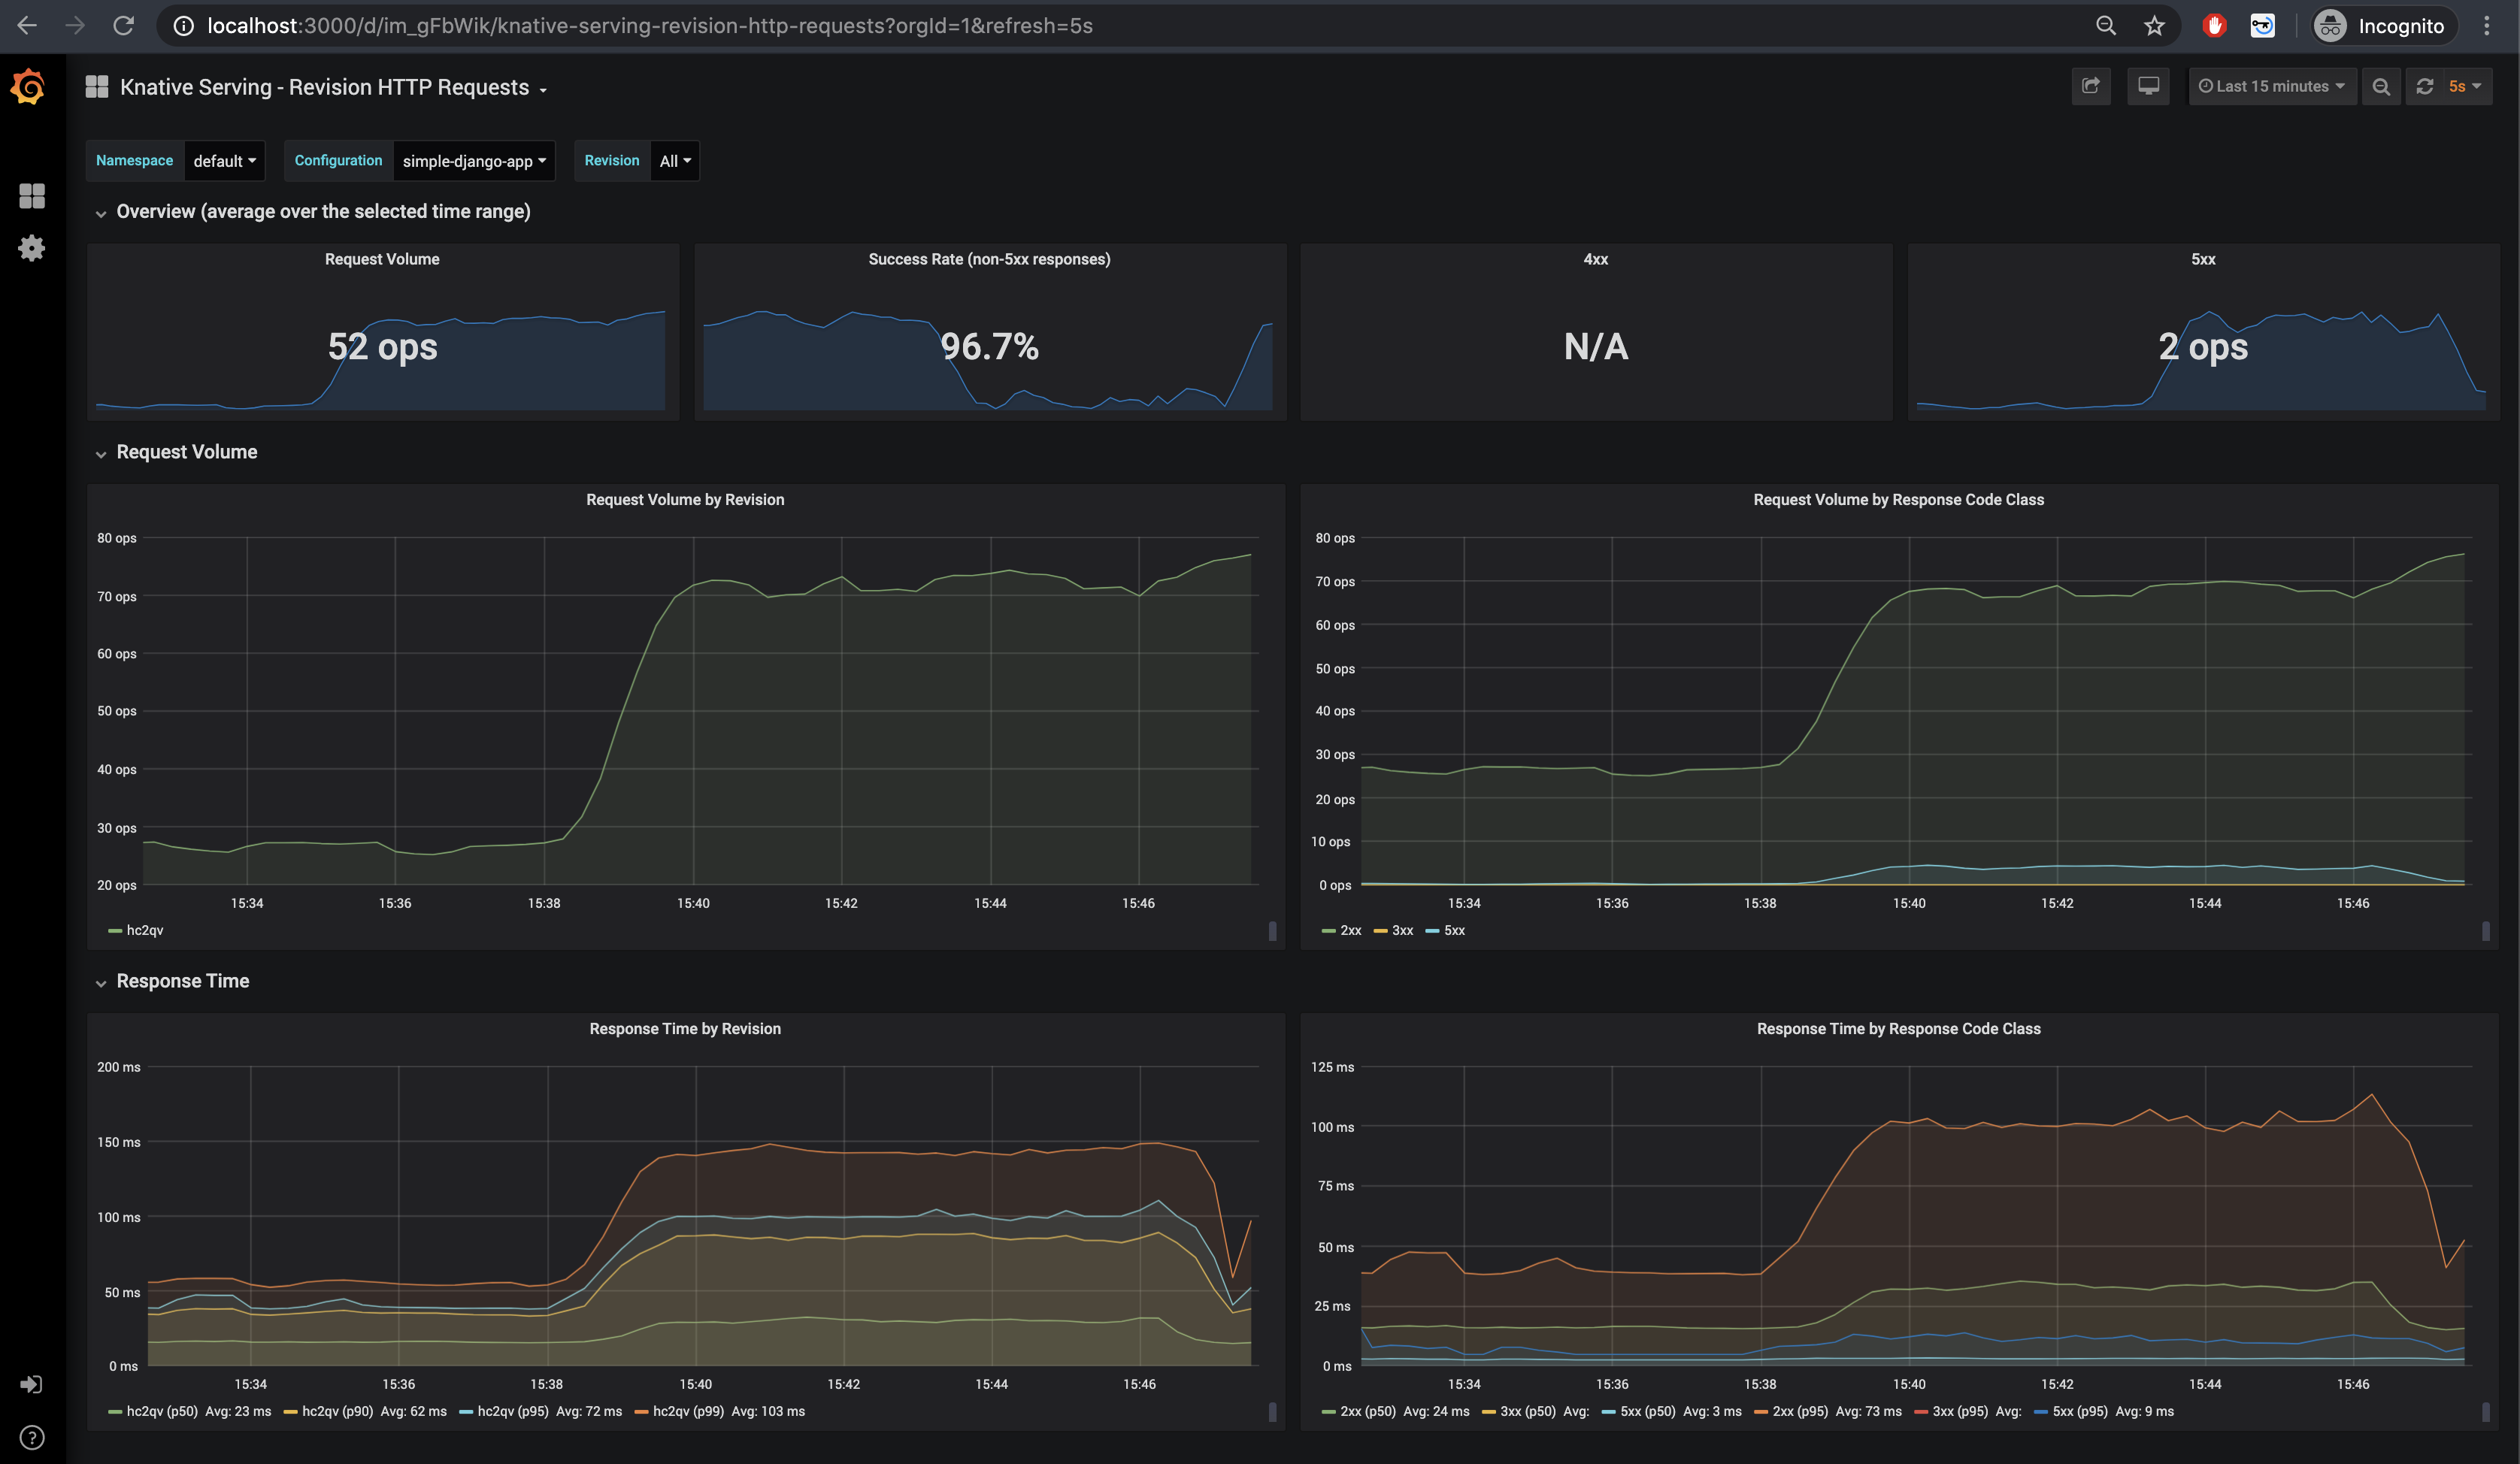Open the Configuration simple-django-app dropdown
The width and height of the screenshot is (2520, 1464).
click(x=473, y=161)
